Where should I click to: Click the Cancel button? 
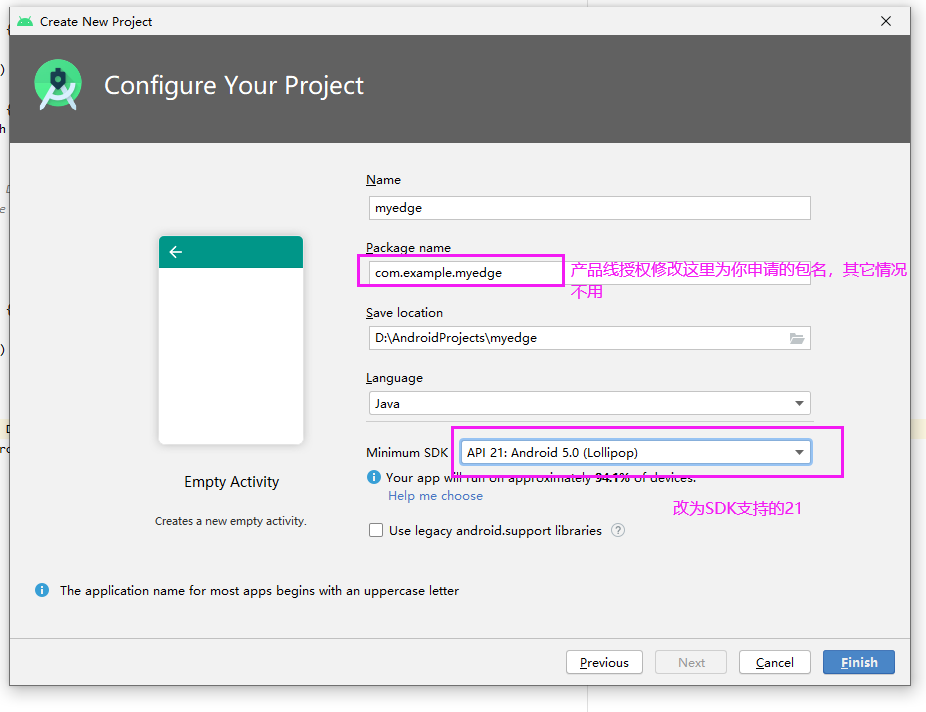tap(774, 662)
